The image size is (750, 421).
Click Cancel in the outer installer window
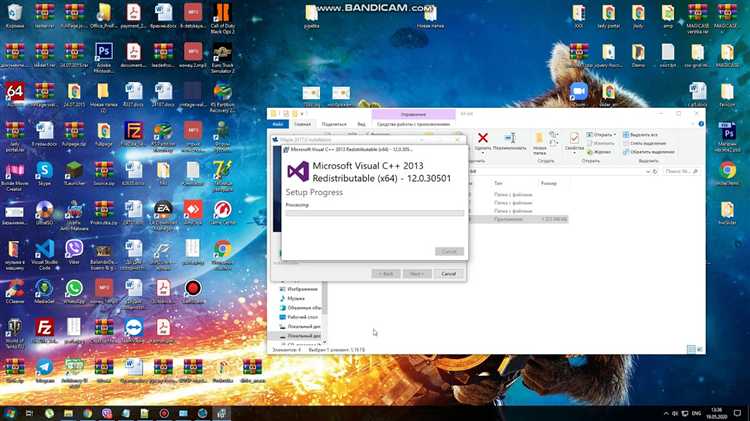click(448, 273)
